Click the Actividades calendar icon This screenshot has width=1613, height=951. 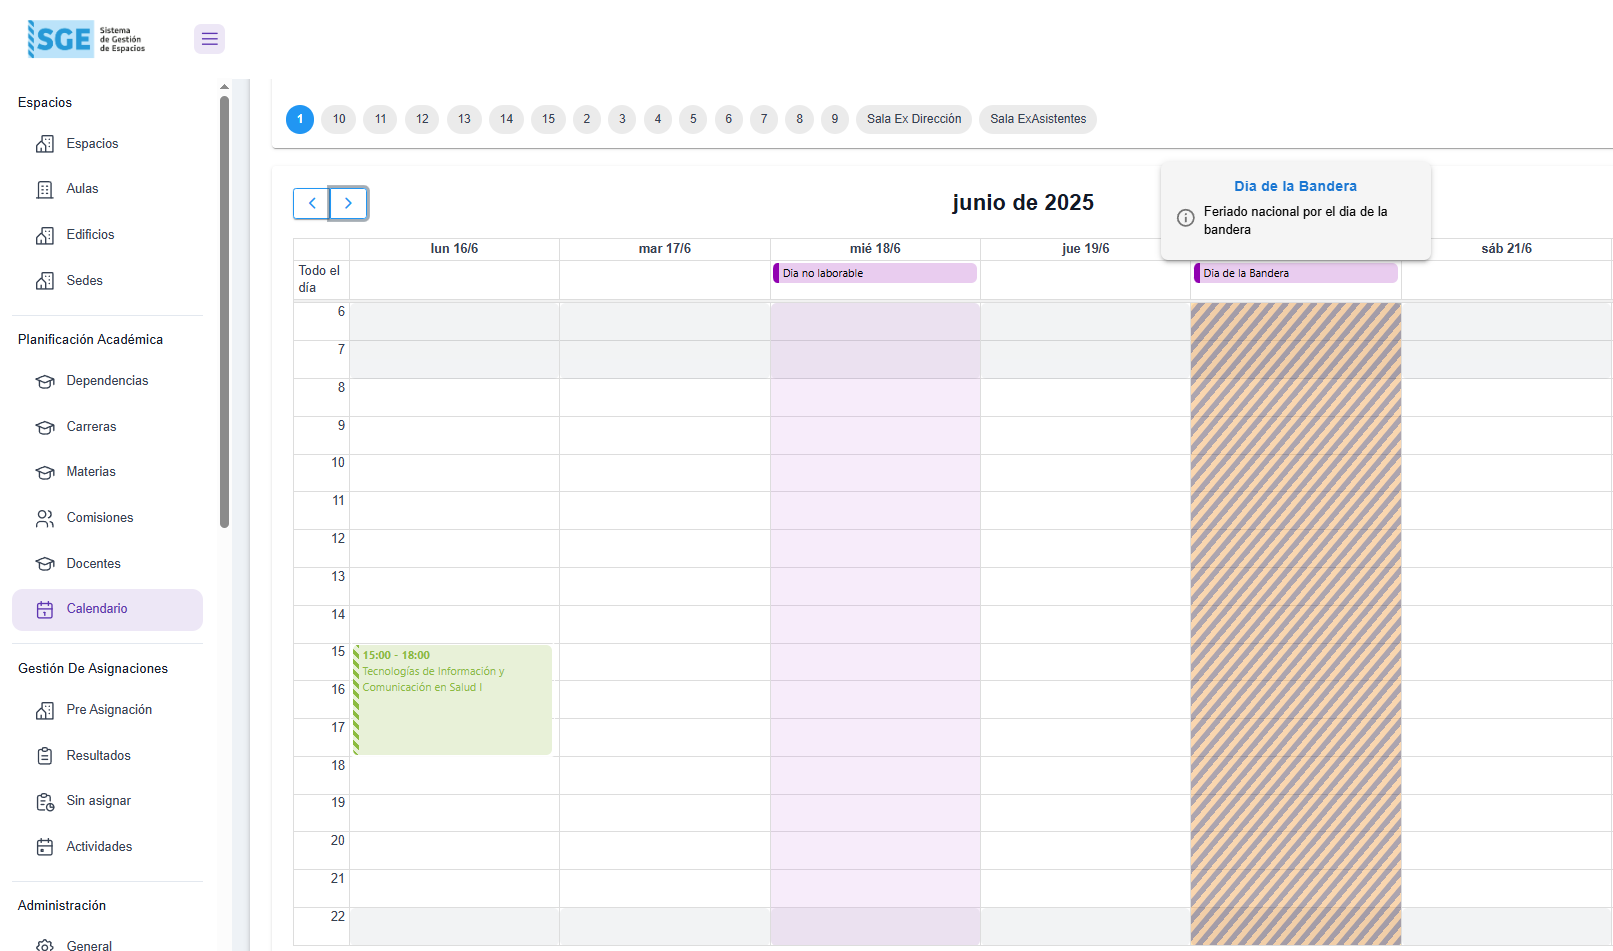[x=45, y=847]
